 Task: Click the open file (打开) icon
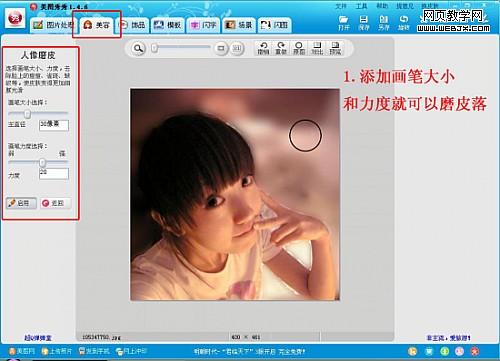click(x=344, y=23)
